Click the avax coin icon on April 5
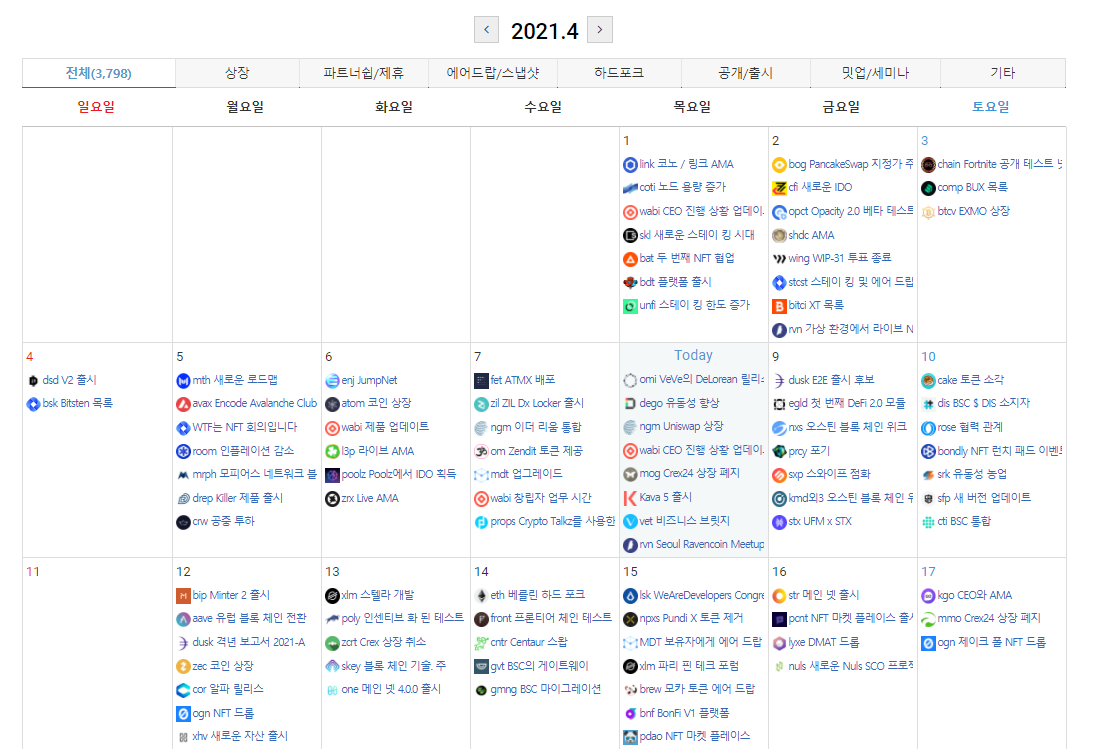This screenshot has width=1094, height=749. coord(183,404)
